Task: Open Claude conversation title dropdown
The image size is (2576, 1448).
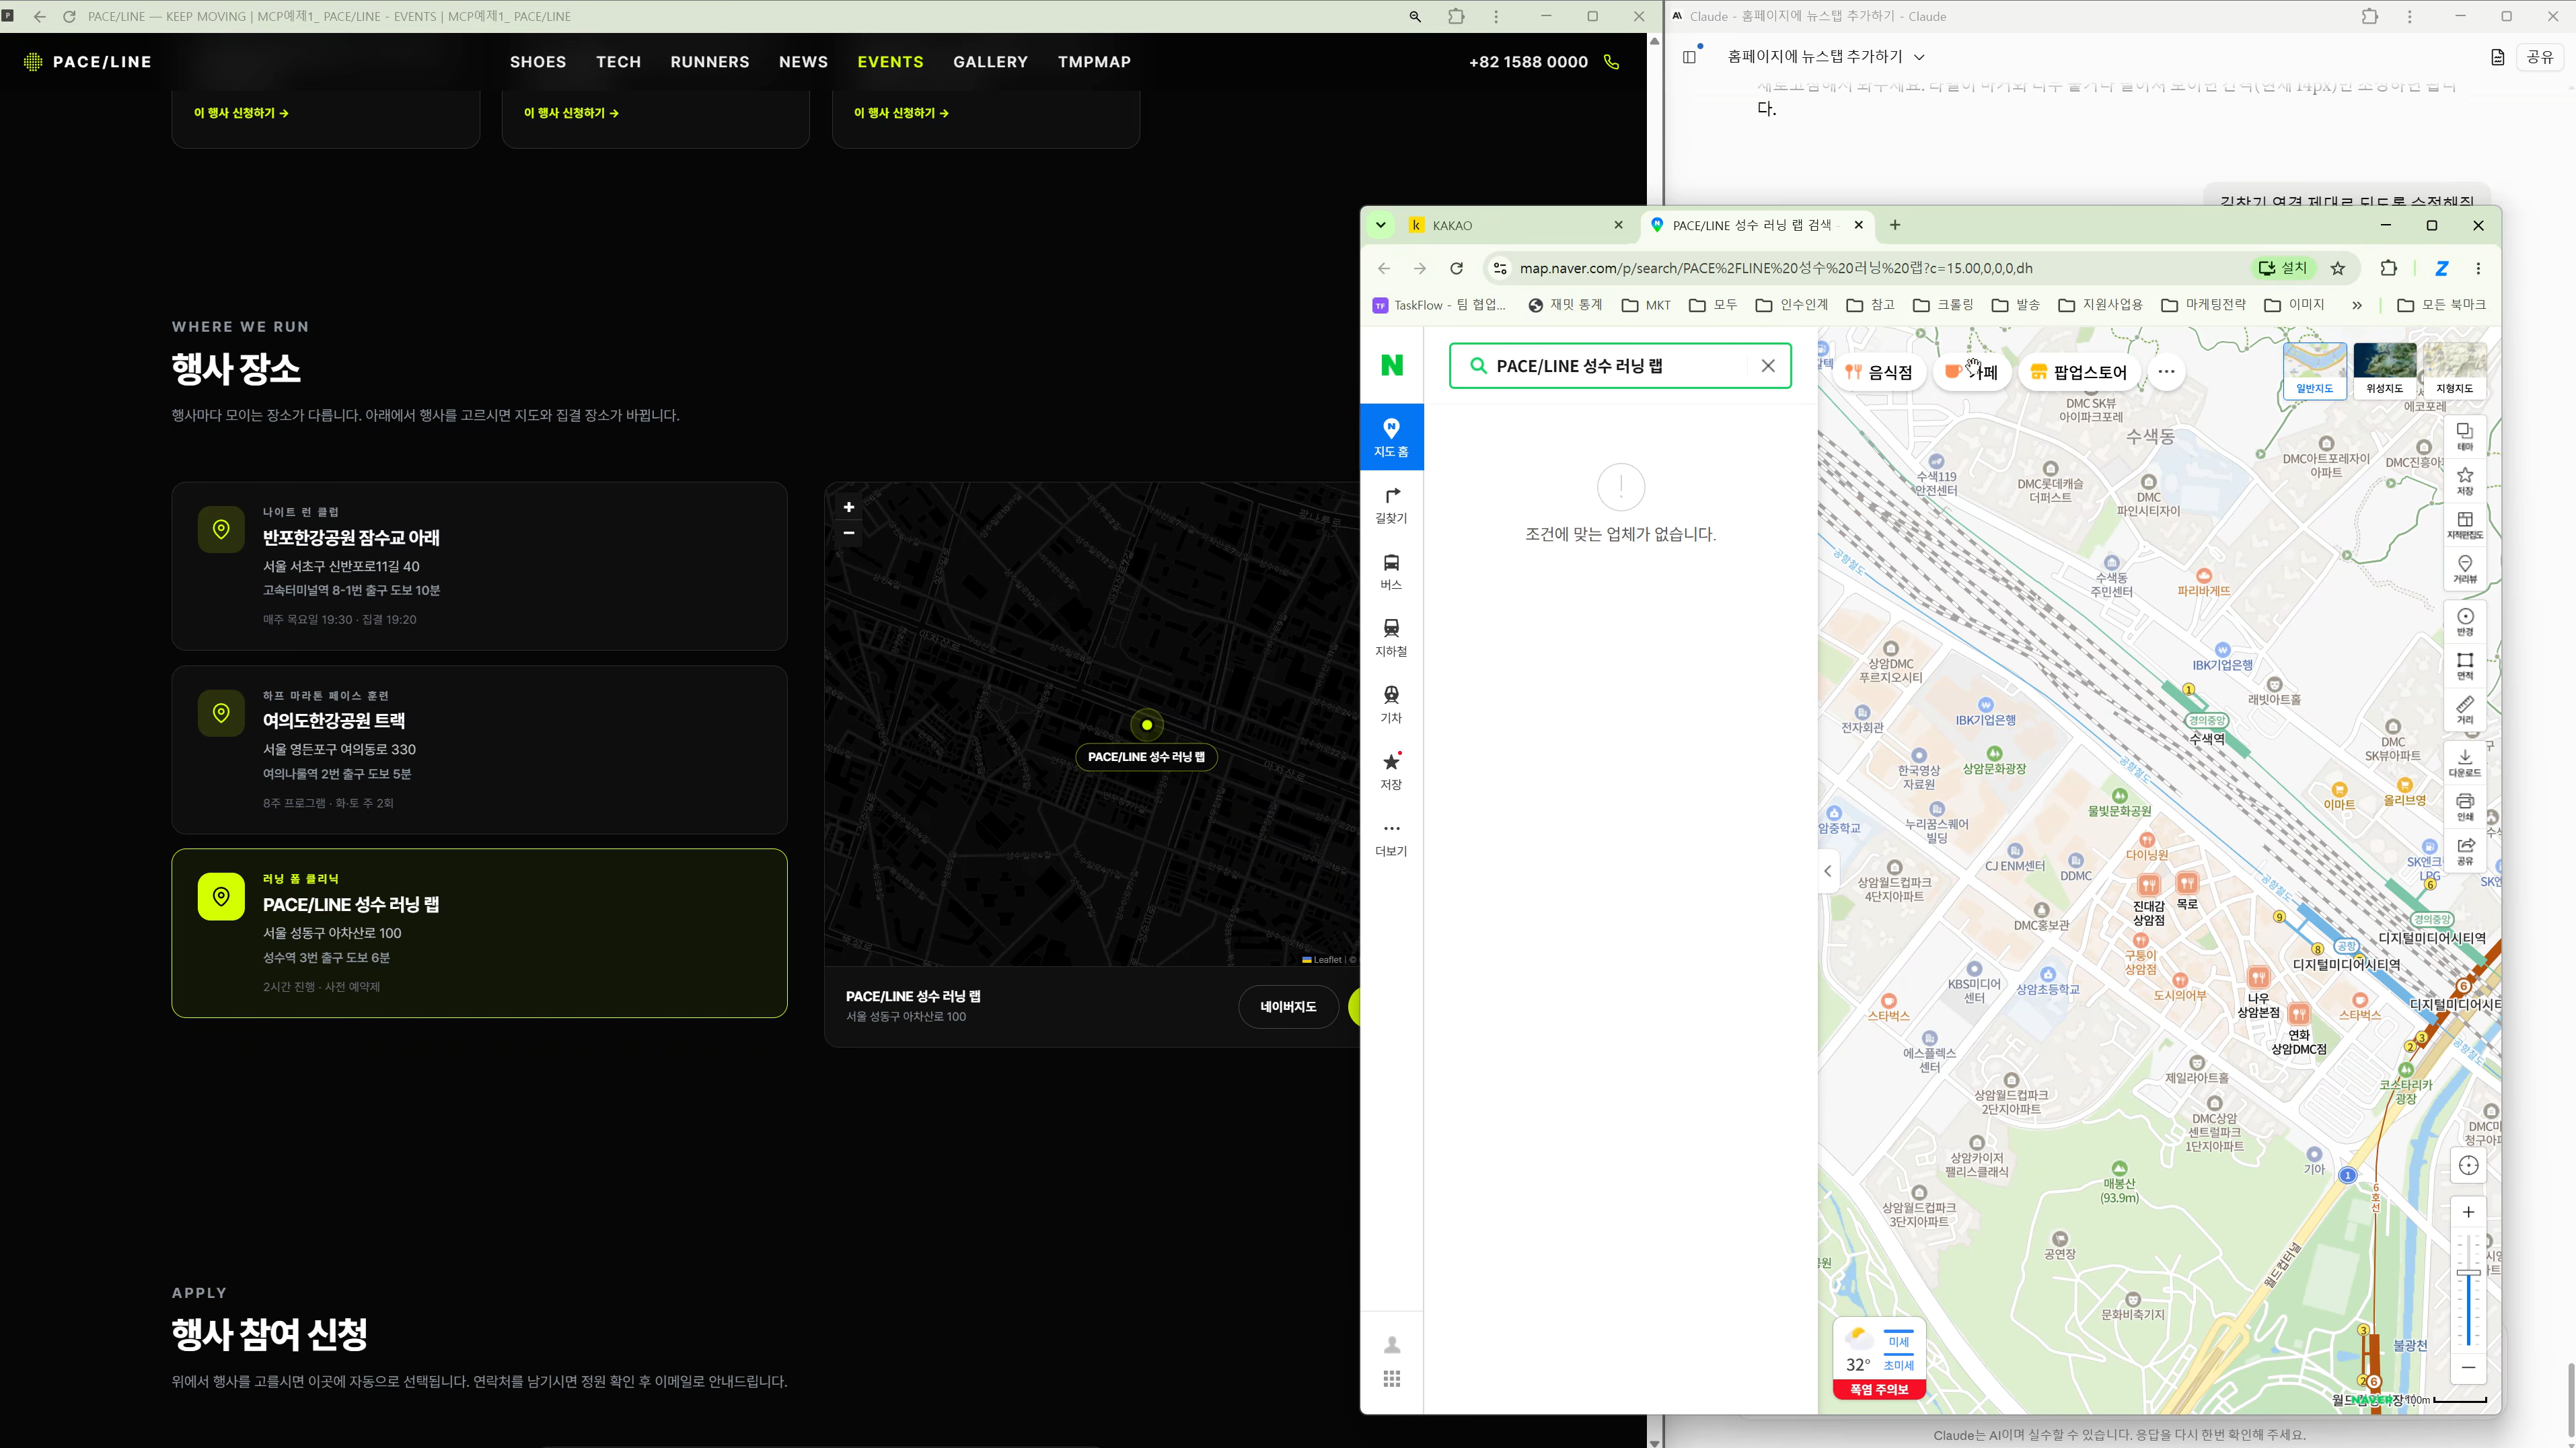Action: click(1825, 57)
